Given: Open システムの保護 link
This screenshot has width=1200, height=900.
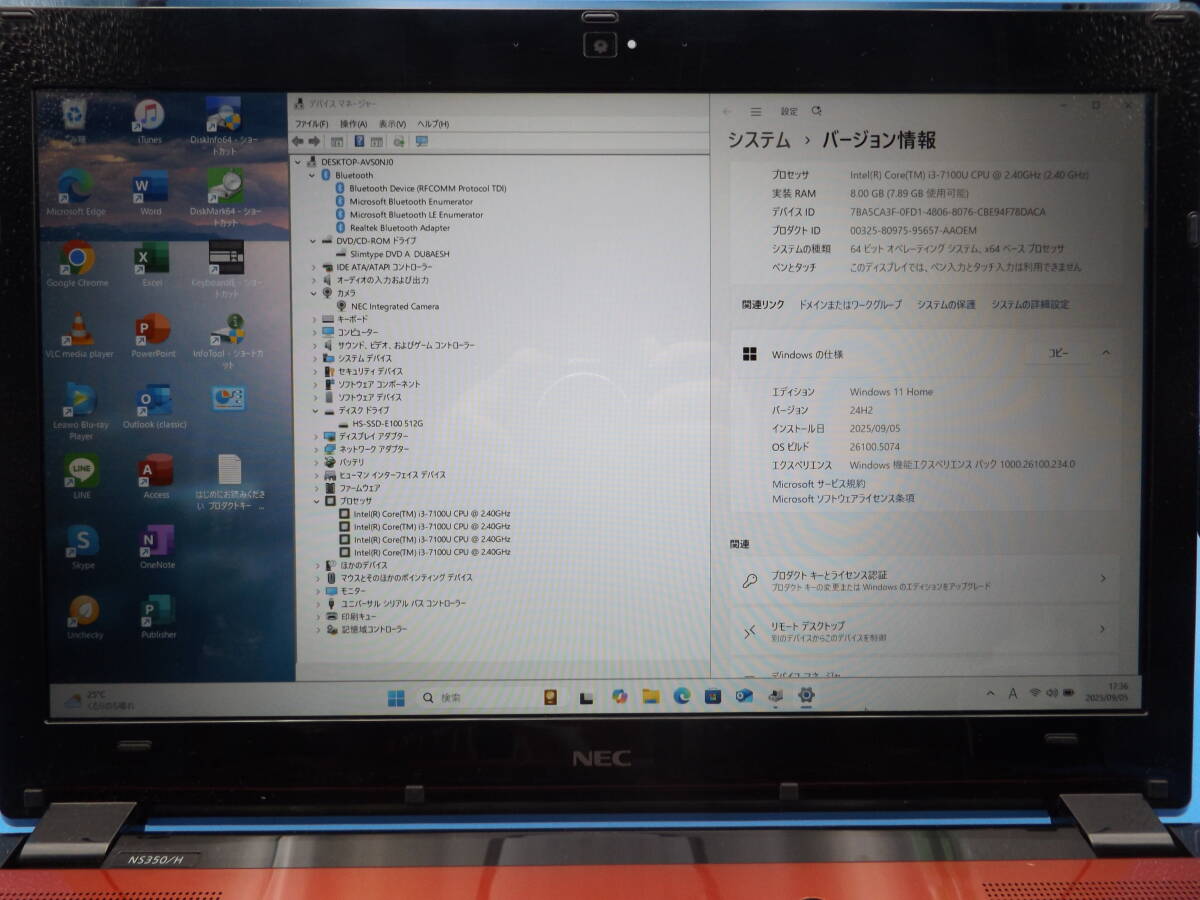Looking at the screenshot, I should pyautogui.click(x=946, y=304).
